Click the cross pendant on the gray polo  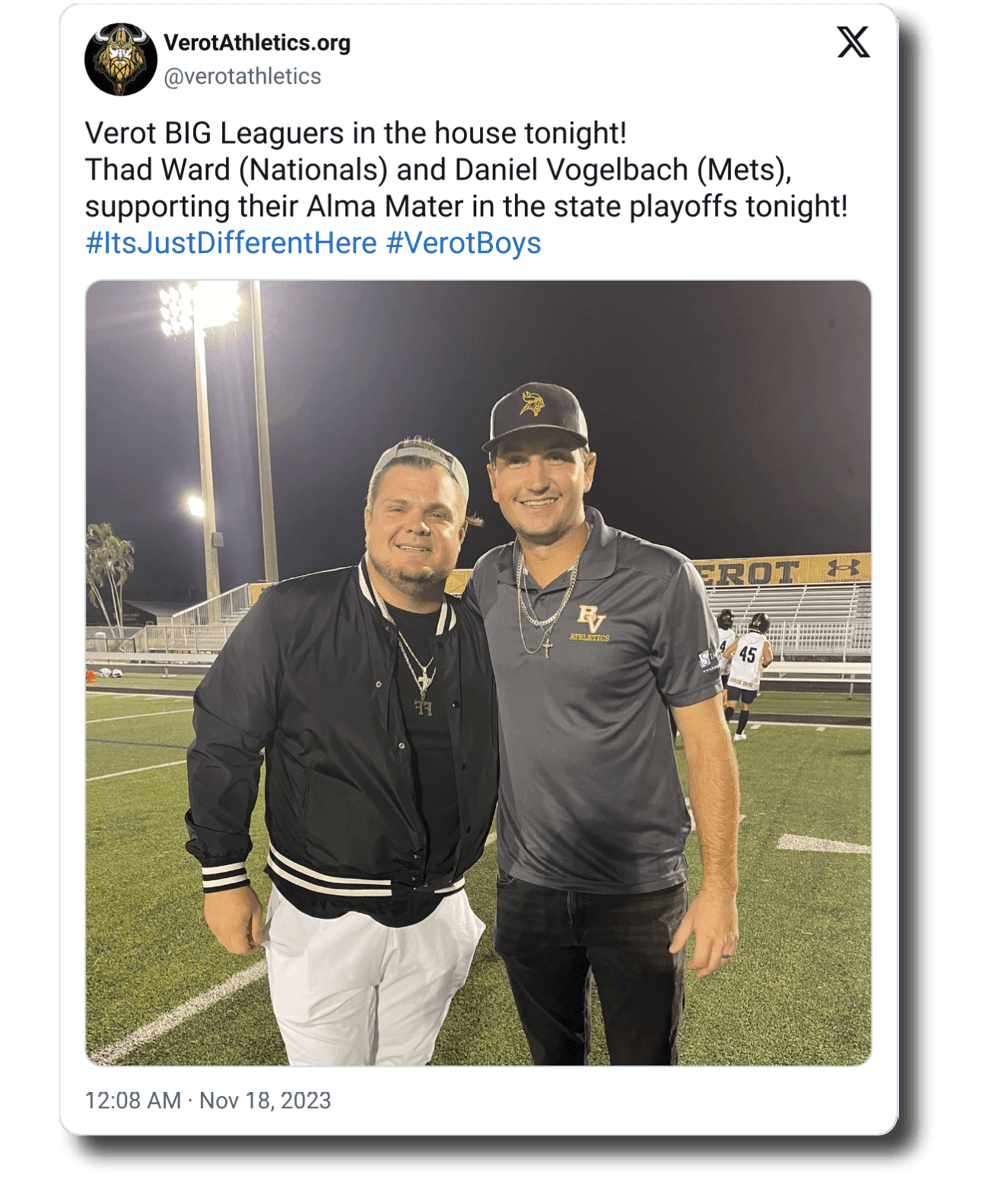548,646
